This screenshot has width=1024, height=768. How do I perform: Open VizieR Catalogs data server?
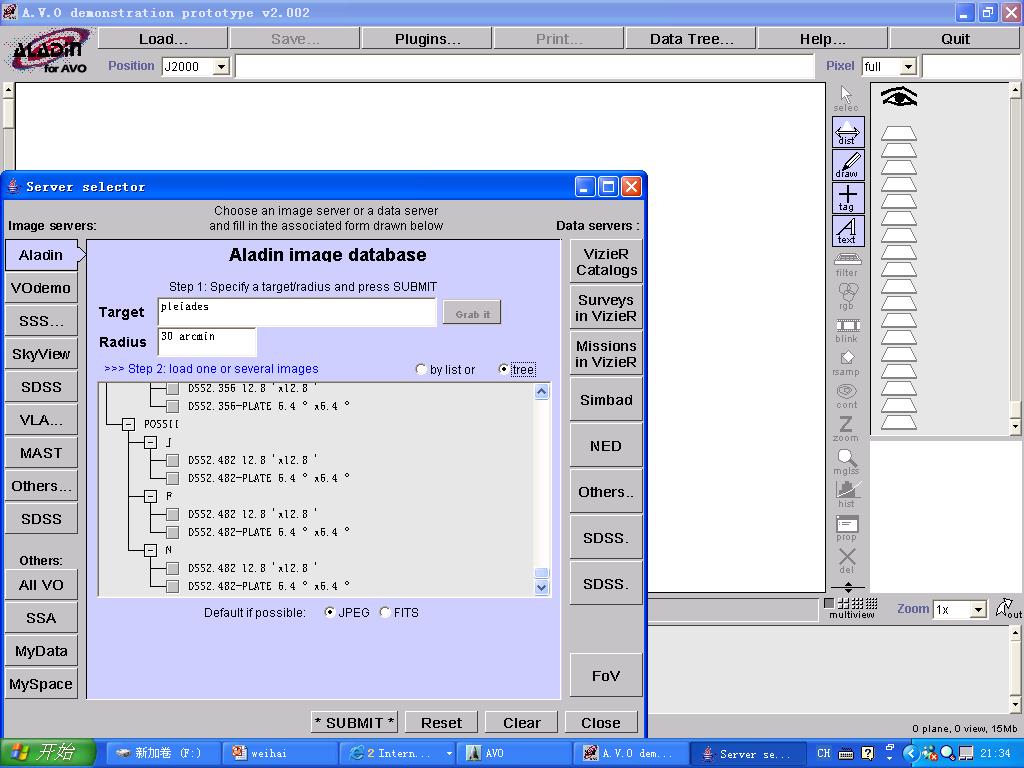[606, 262]
